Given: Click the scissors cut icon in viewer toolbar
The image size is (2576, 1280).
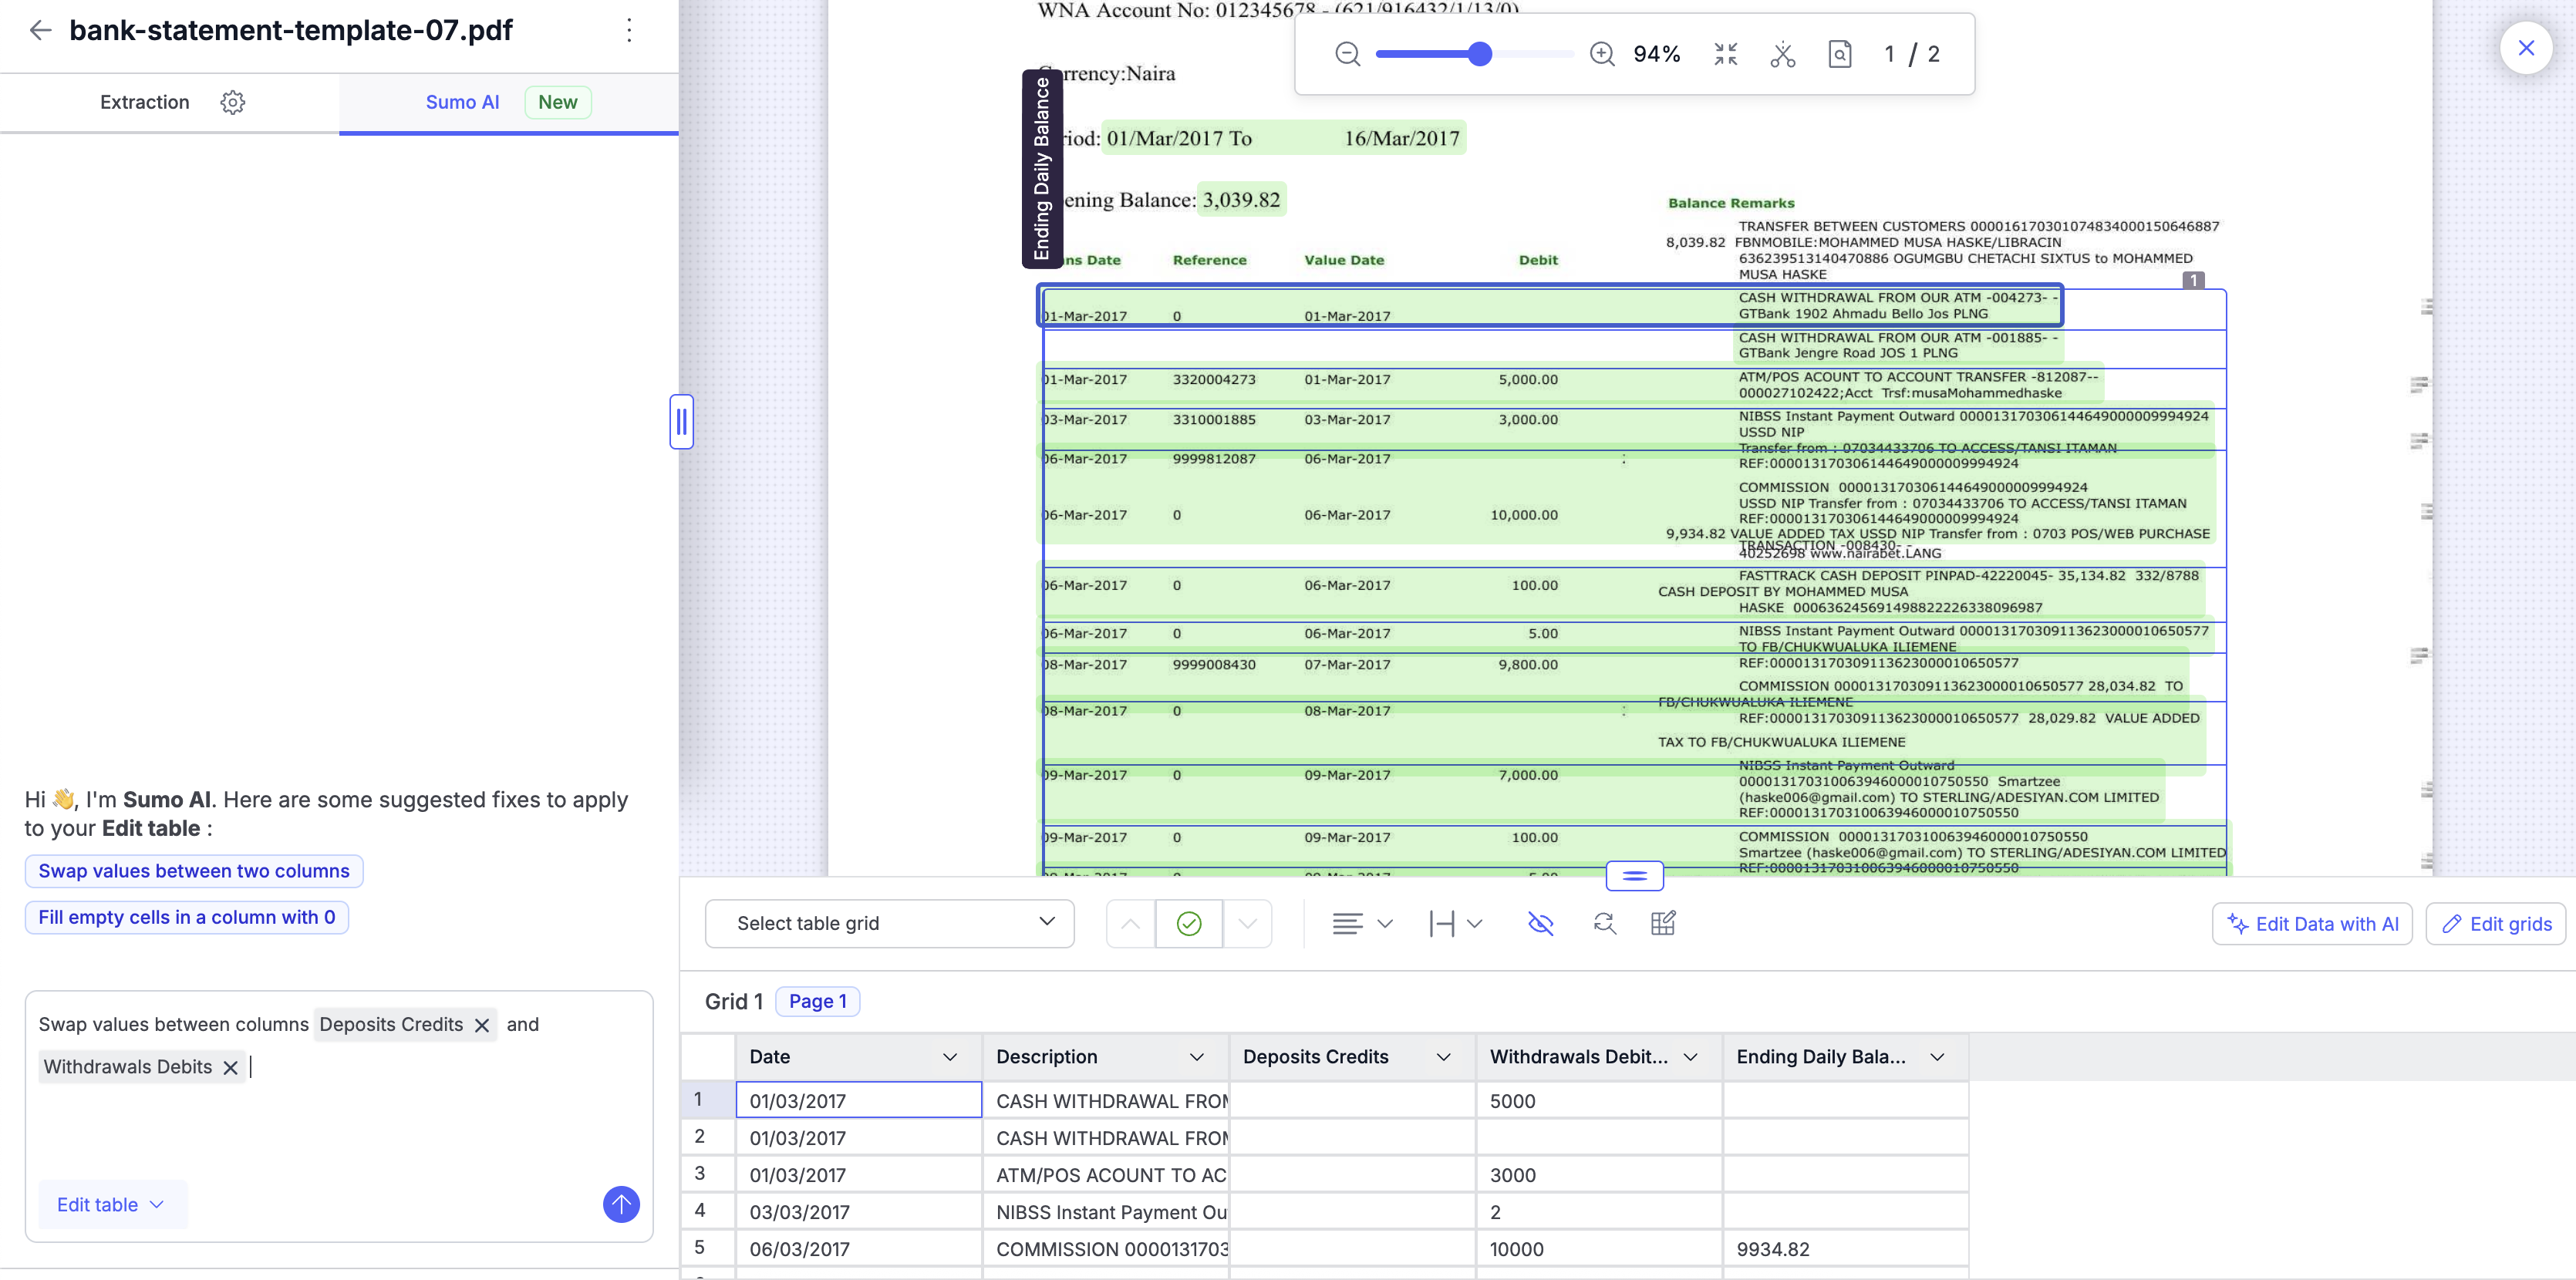Looking at the screenshot, I should click(1782, 54).
